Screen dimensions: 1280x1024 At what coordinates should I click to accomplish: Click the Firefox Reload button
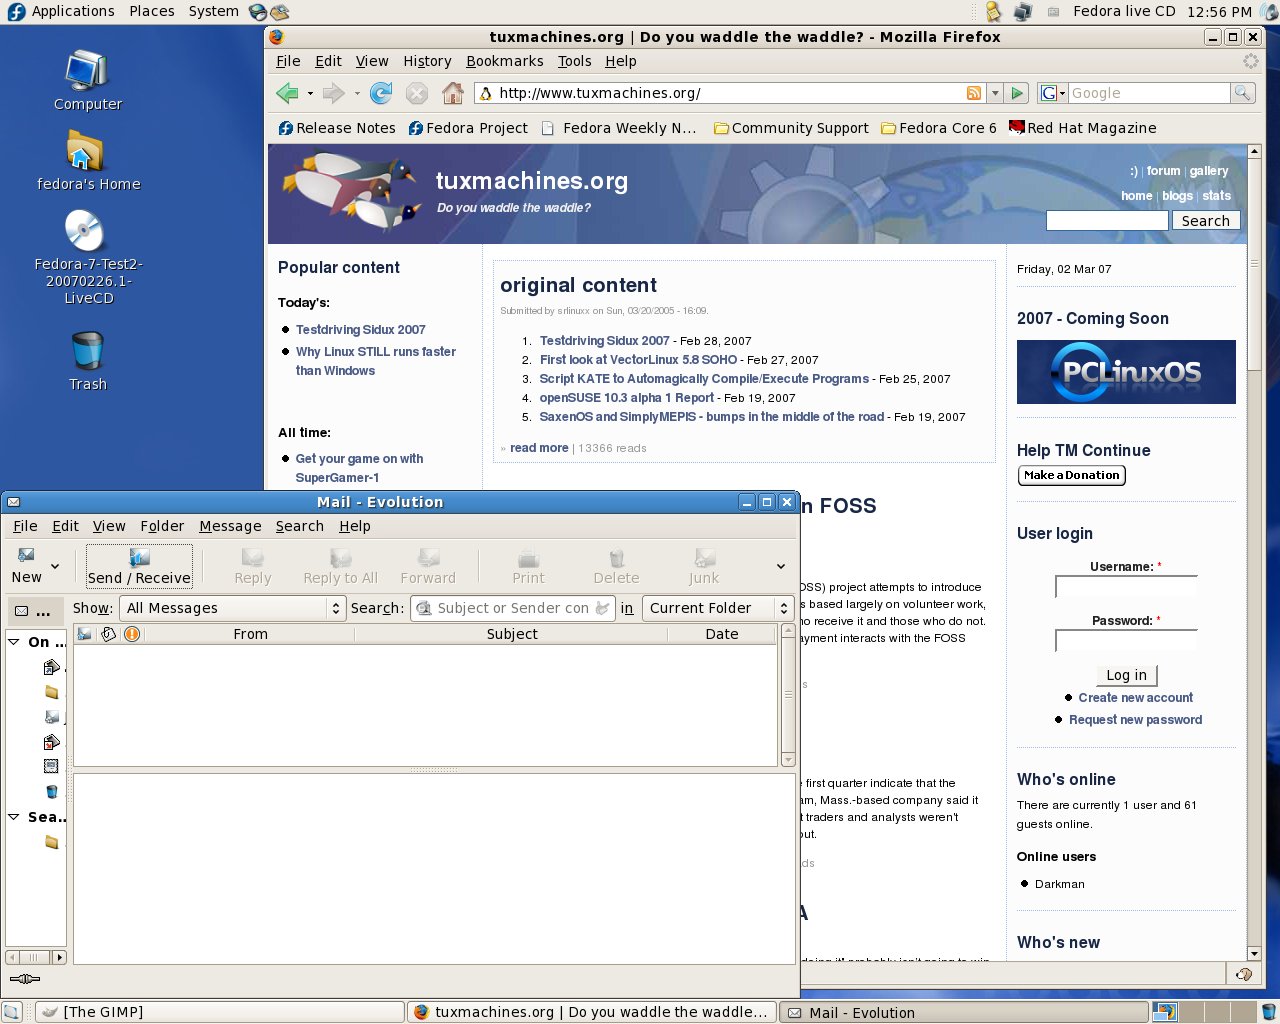(381, 93)
